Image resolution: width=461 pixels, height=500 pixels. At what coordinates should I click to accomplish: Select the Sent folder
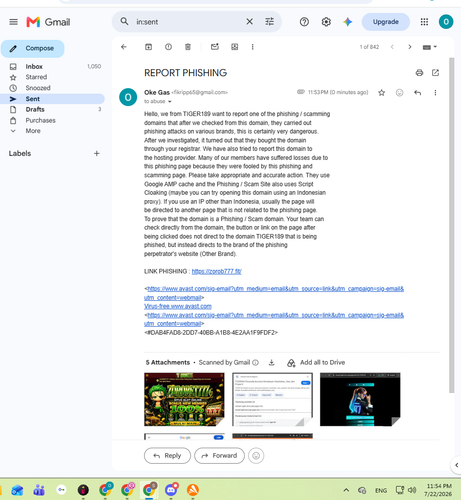point(53,99)
